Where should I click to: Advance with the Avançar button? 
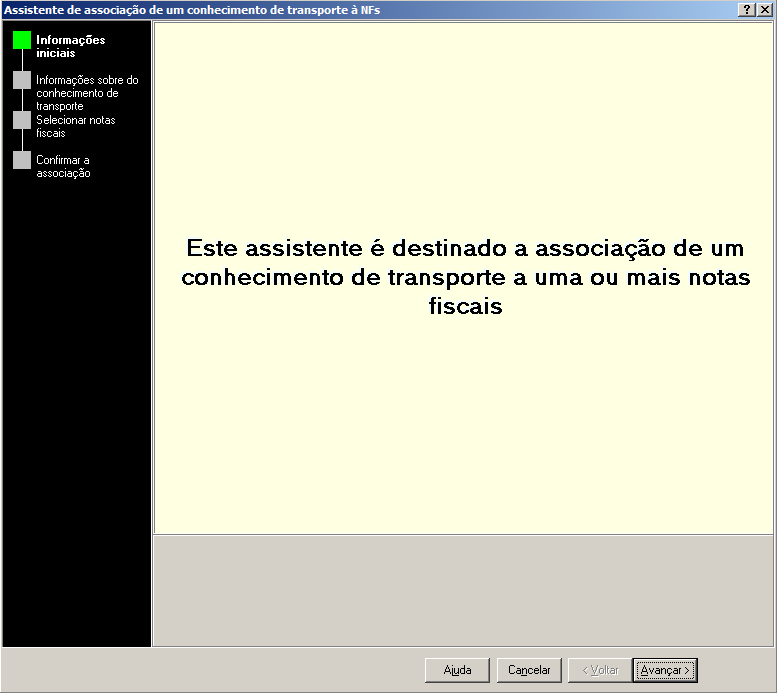click(665, 670)
